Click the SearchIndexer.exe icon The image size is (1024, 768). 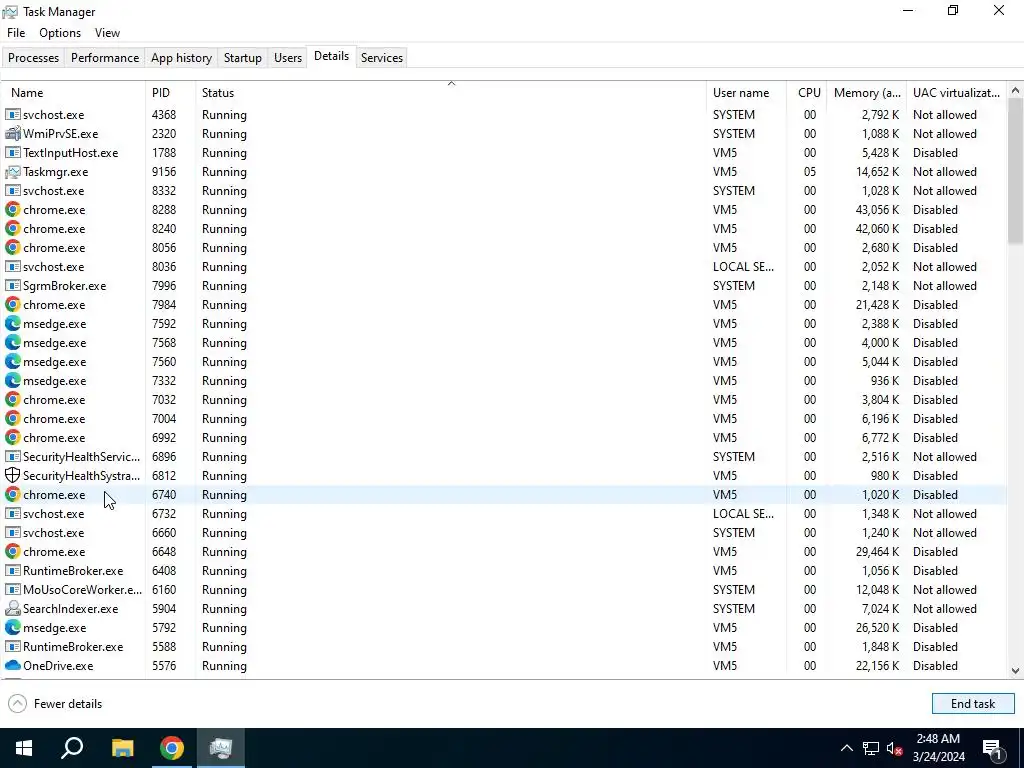coord(12,609)
